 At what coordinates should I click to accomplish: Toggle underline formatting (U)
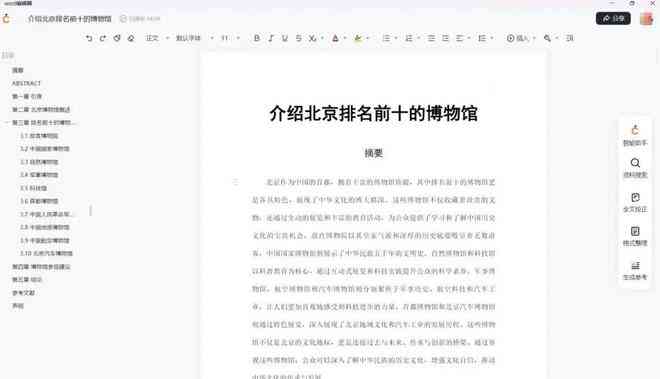click(285, 38)
